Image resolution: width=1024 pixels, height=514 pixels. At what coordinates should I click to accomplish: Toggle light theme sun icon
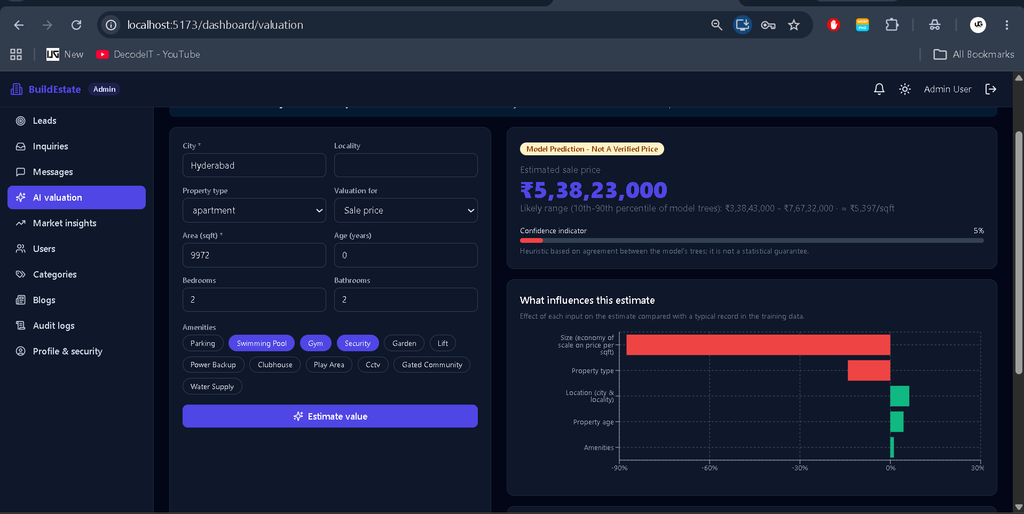tap(904, 89)
